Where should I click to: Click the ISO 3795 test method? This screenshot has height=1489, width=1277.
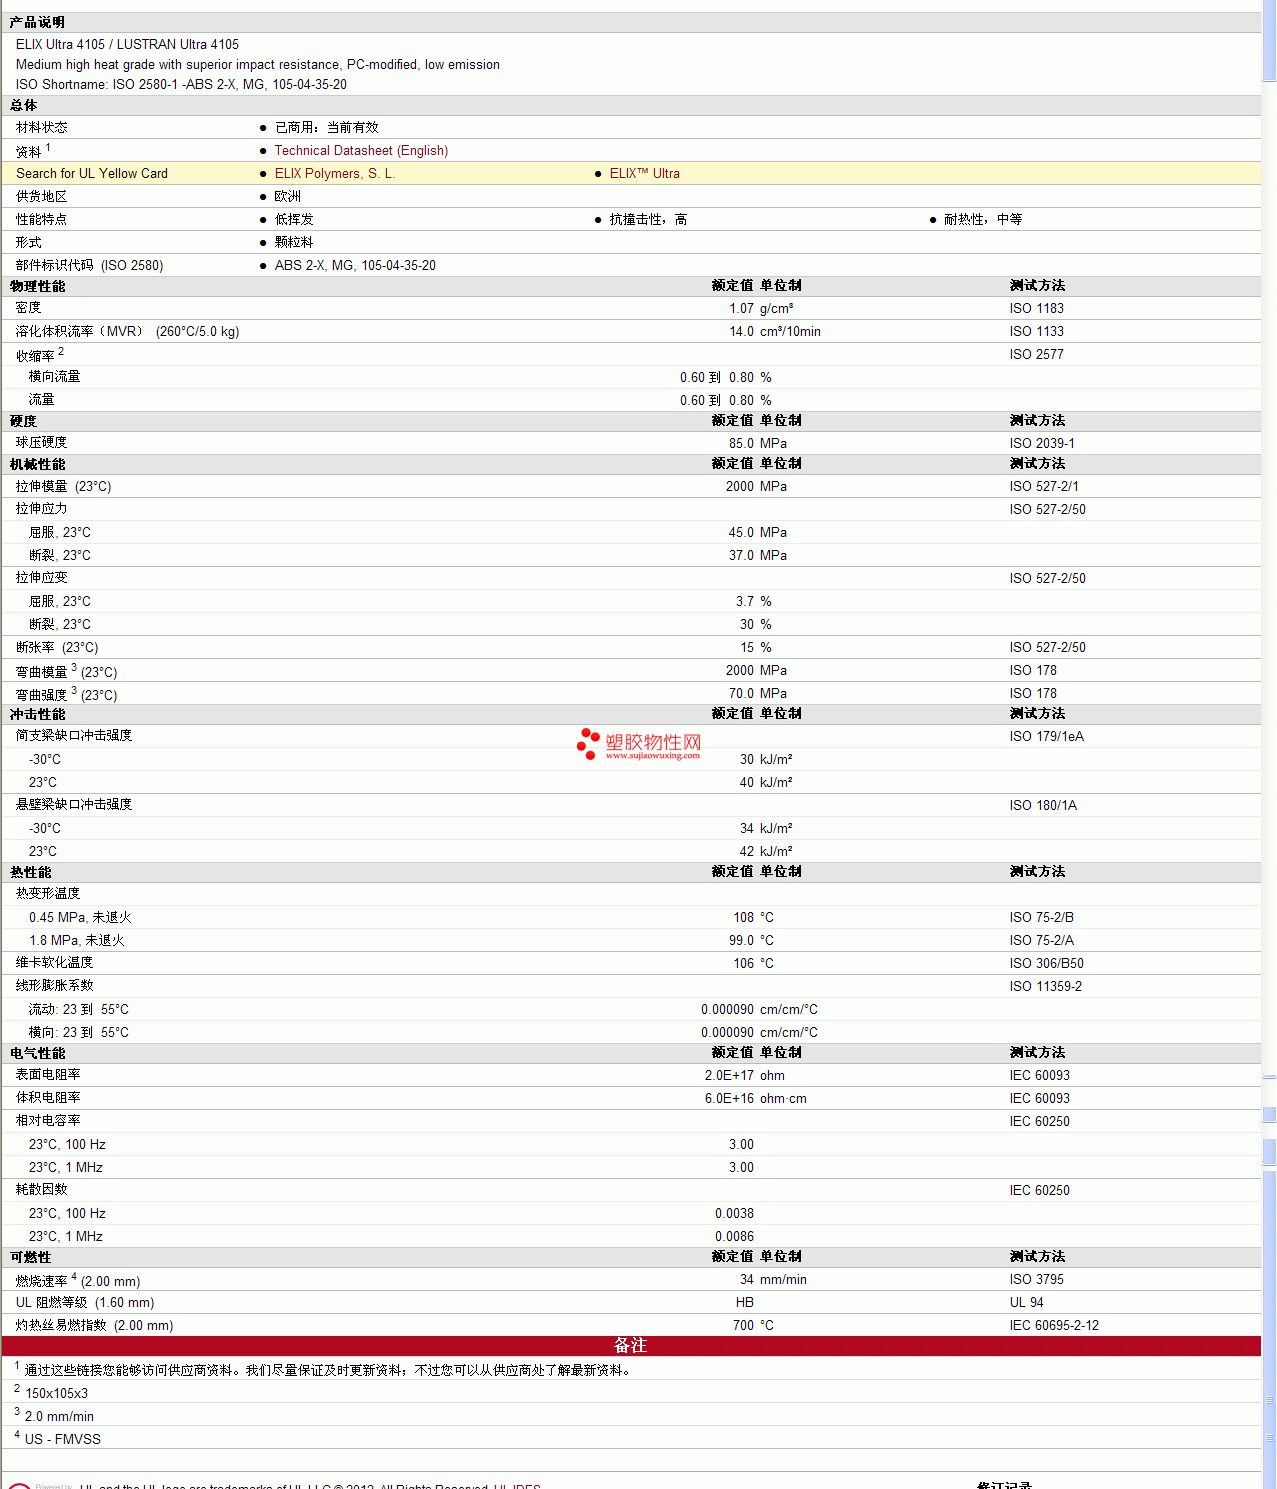(1037, 1279)
